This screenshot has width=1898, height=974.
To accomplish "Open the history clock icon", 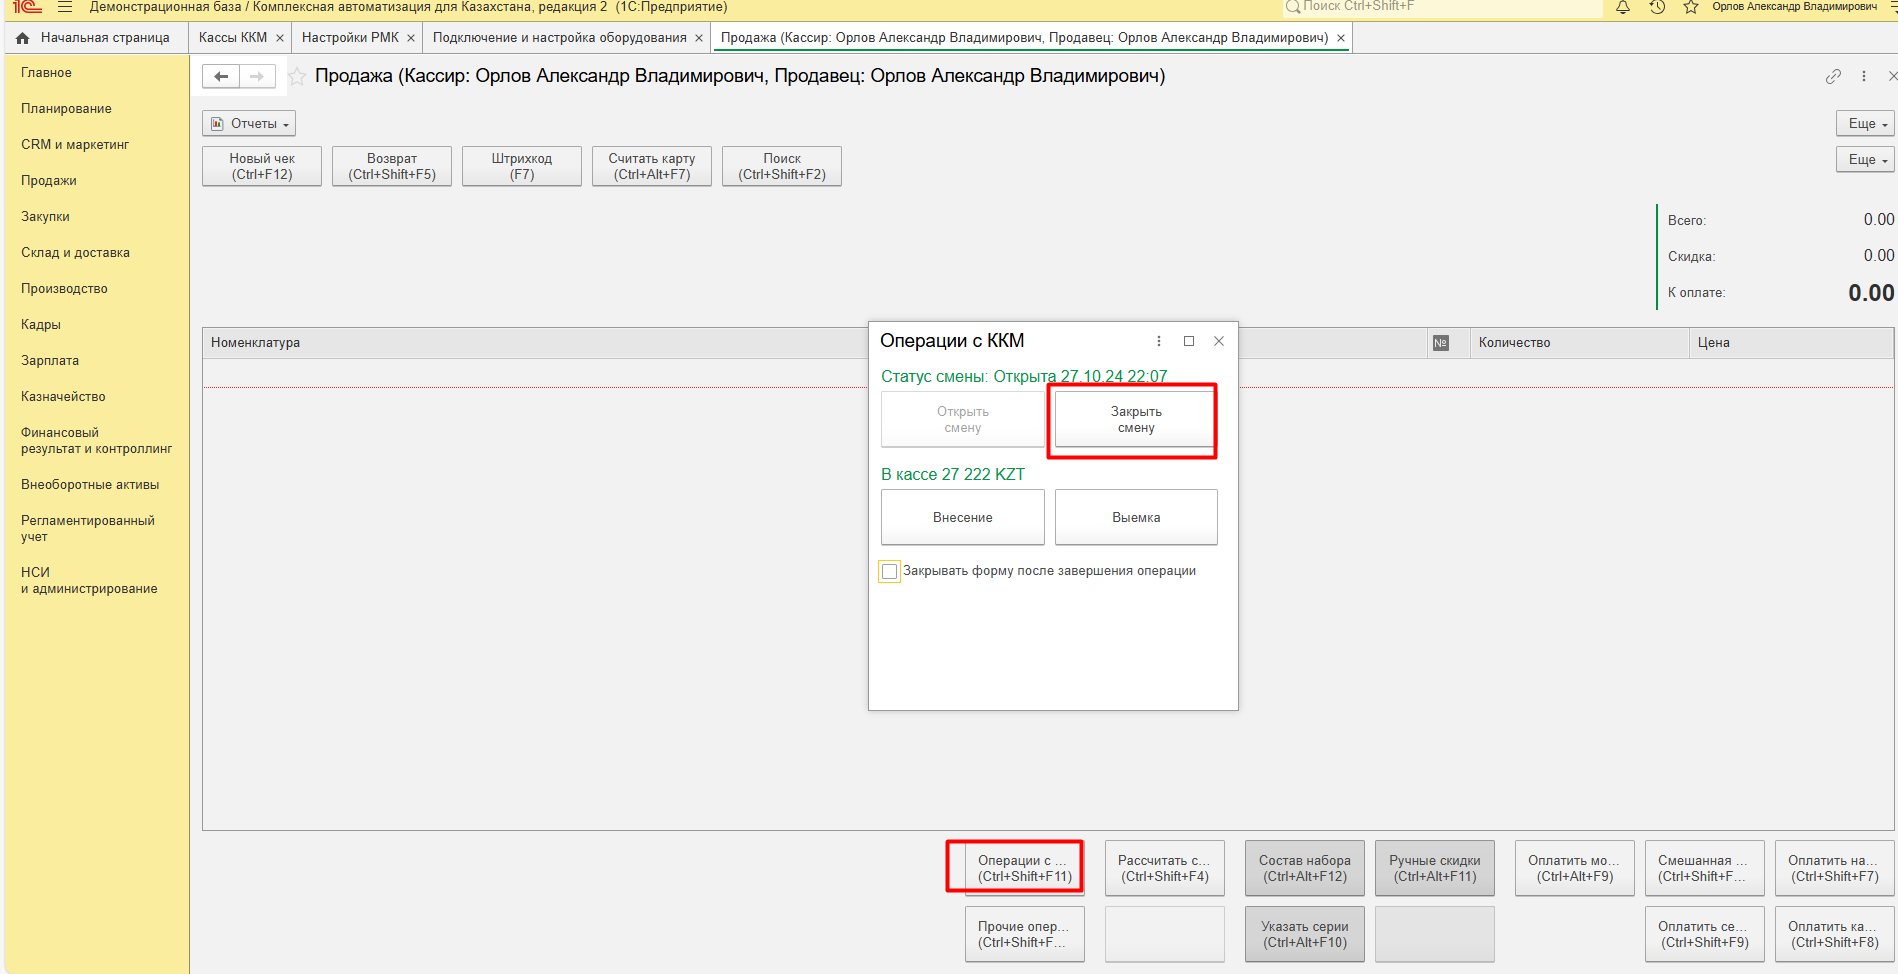I will pos(1657,7).
